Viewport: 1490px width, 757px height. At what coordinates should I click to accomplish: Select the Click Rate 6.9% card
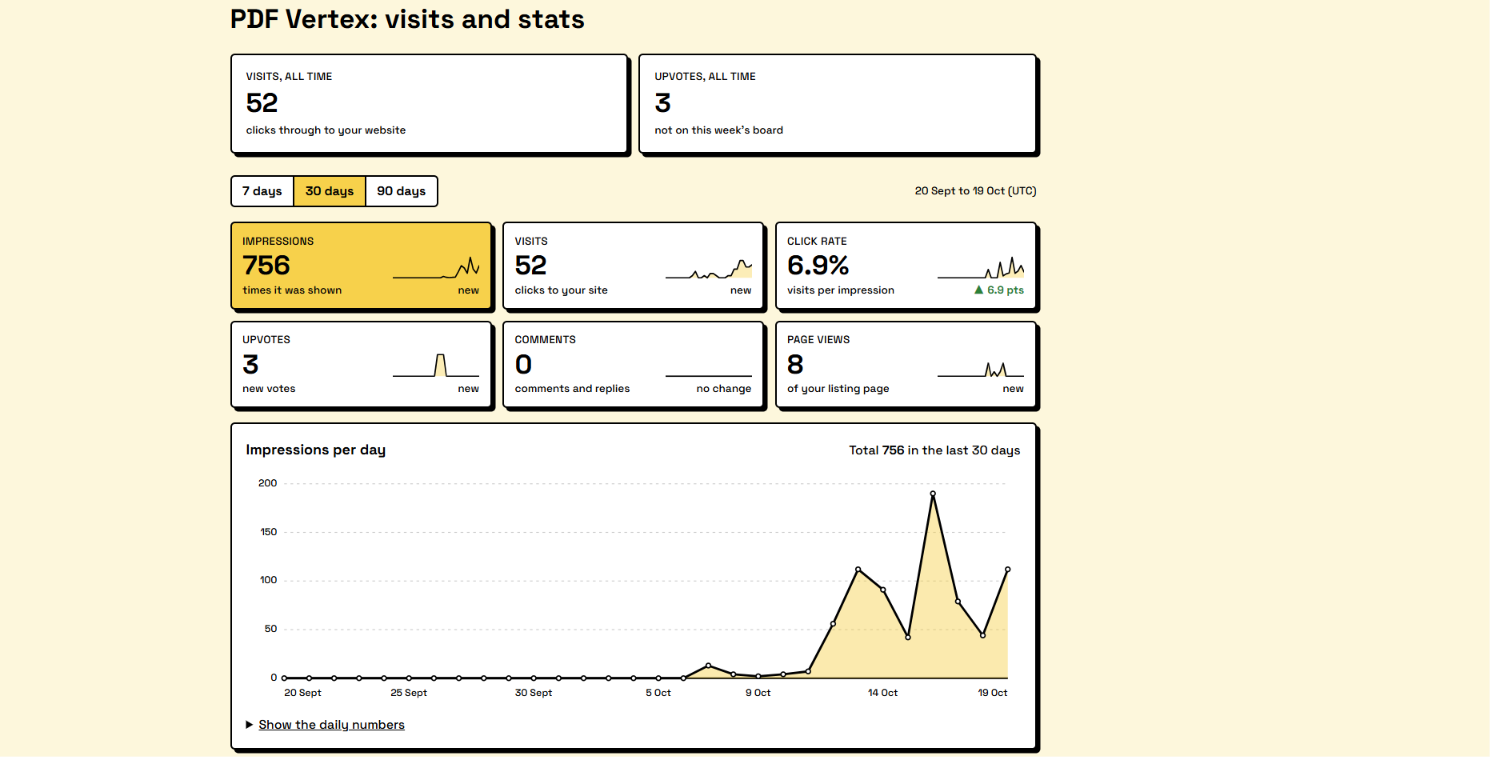906,265
